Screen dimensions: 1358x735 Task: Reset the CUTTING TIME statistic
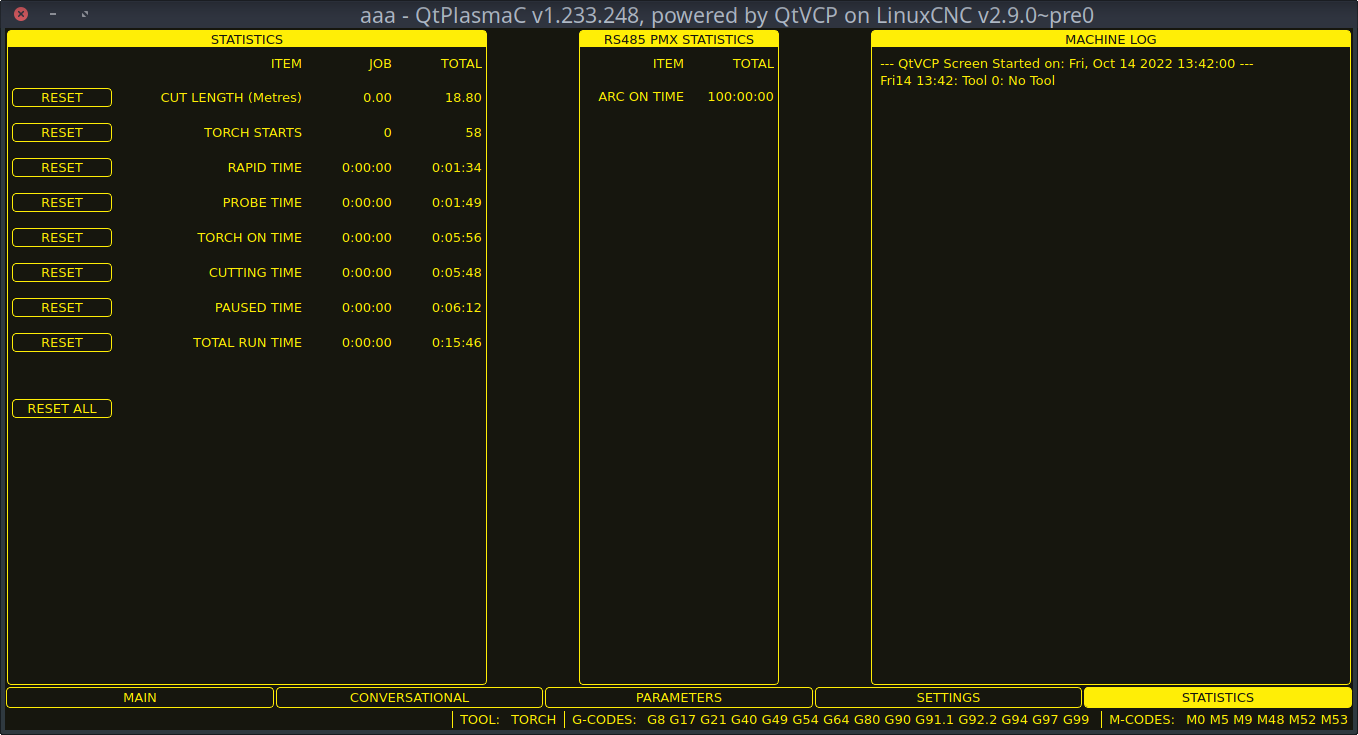(61, 272)
